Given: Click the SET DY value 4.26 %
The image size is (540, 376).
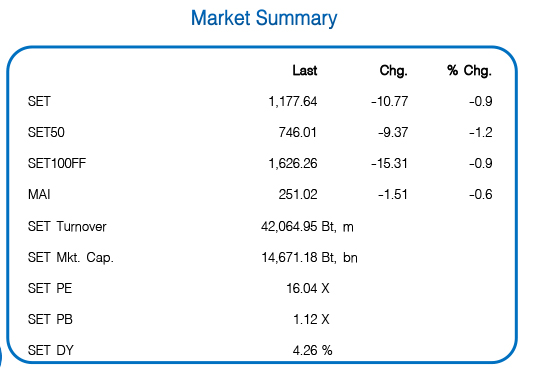Looking at the screenshot, I should point(312,351).
